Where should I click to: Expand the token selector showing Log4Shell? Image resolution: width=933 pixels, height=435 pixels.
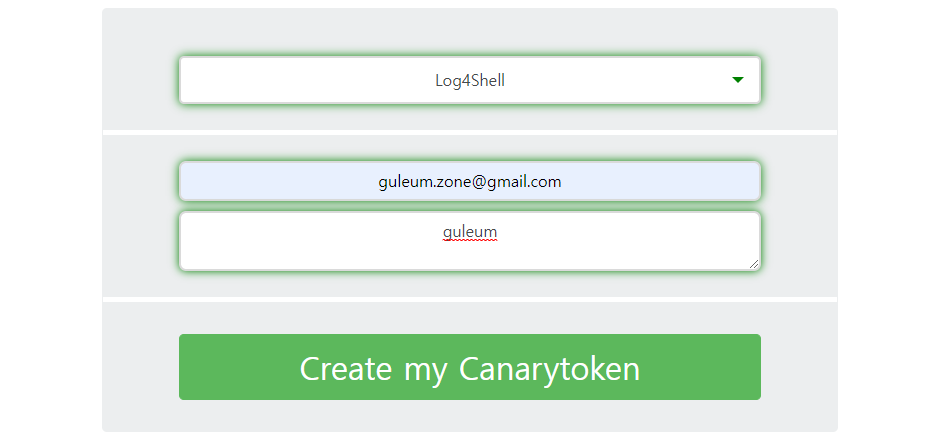(469, 80)
